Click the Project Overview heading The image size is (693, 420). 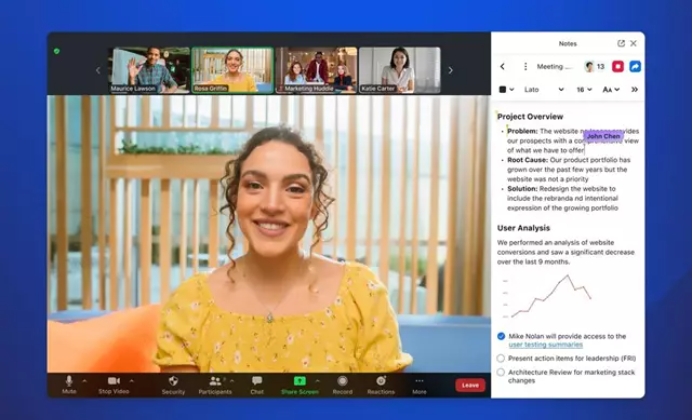(x=530, y=117)
